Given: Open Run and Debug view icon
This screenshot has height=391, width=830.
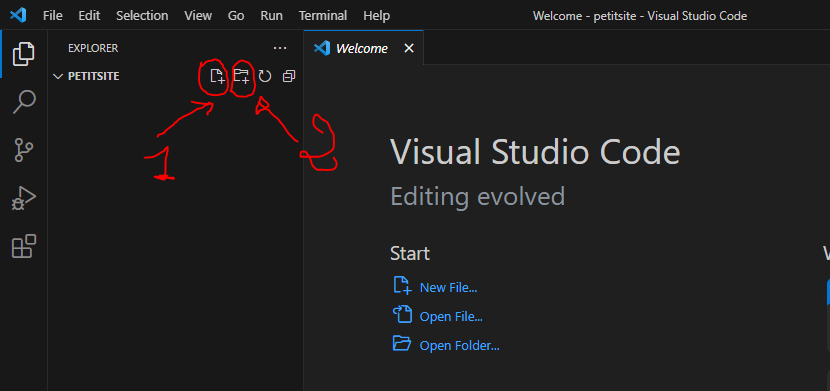Looking at the screenshot, I should pyautogui.click(x=24, y=198).
